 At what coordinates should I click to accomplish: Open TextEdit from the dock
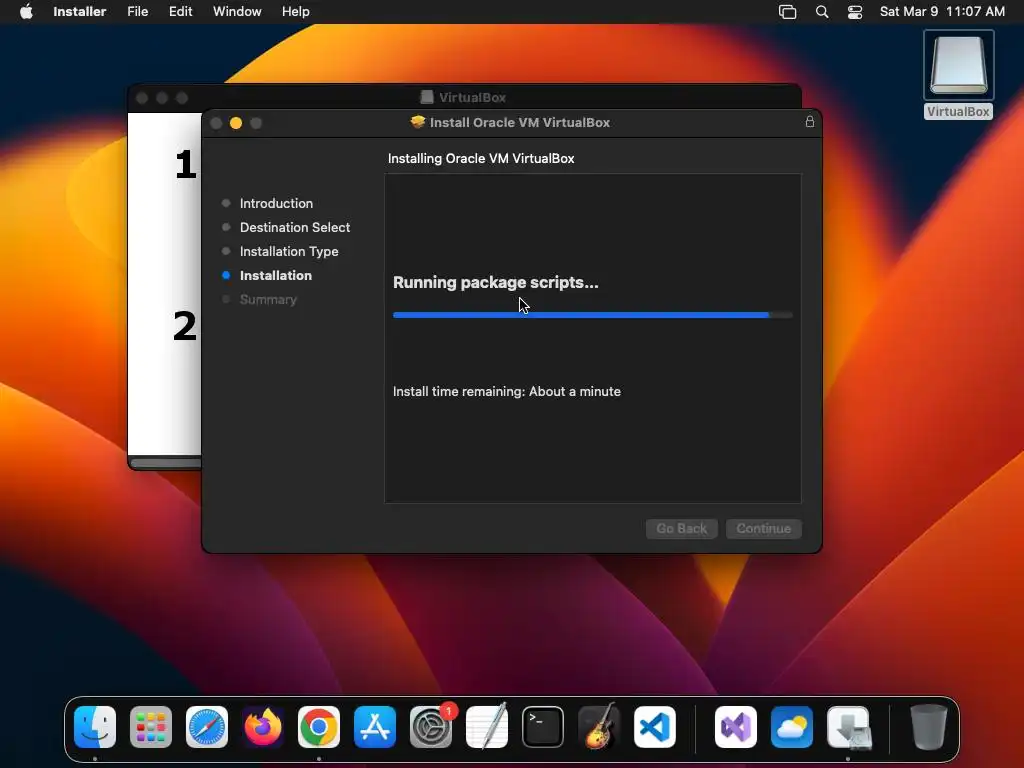487,727
